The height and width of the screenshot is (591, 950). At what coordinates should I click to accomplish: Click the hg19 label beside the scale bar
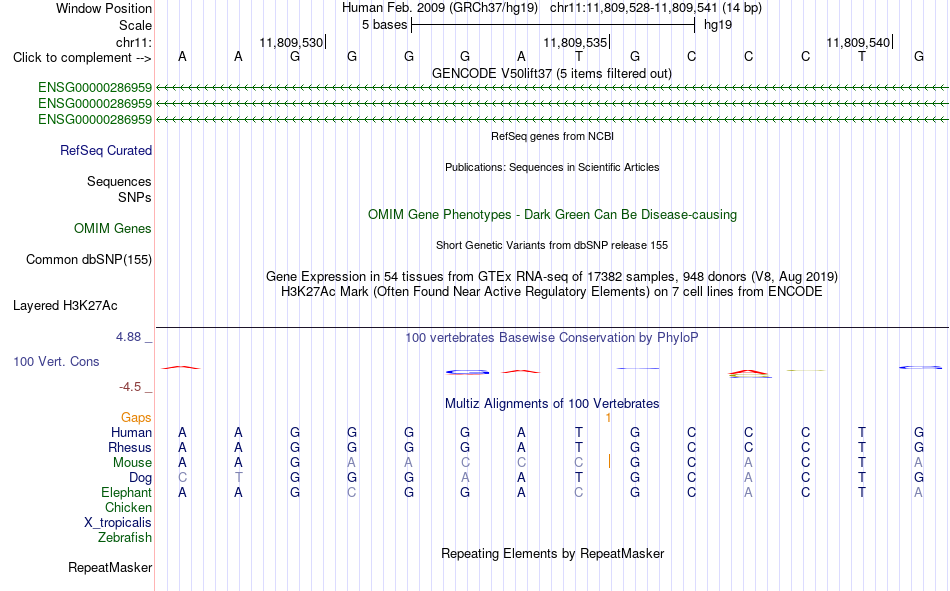click(x=718, y=25)
